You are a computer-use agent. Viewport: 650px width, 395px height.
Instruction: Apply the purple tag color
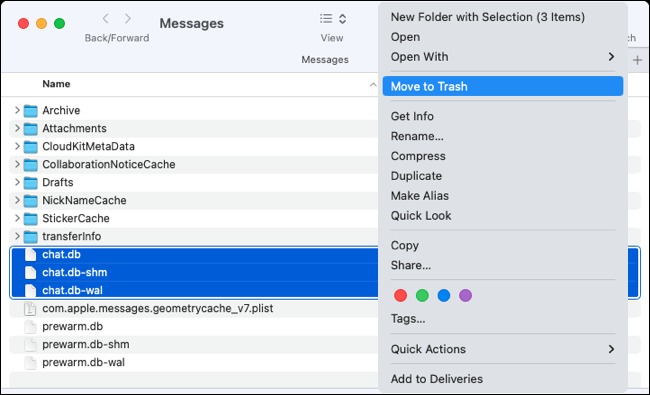coord(466,296)
